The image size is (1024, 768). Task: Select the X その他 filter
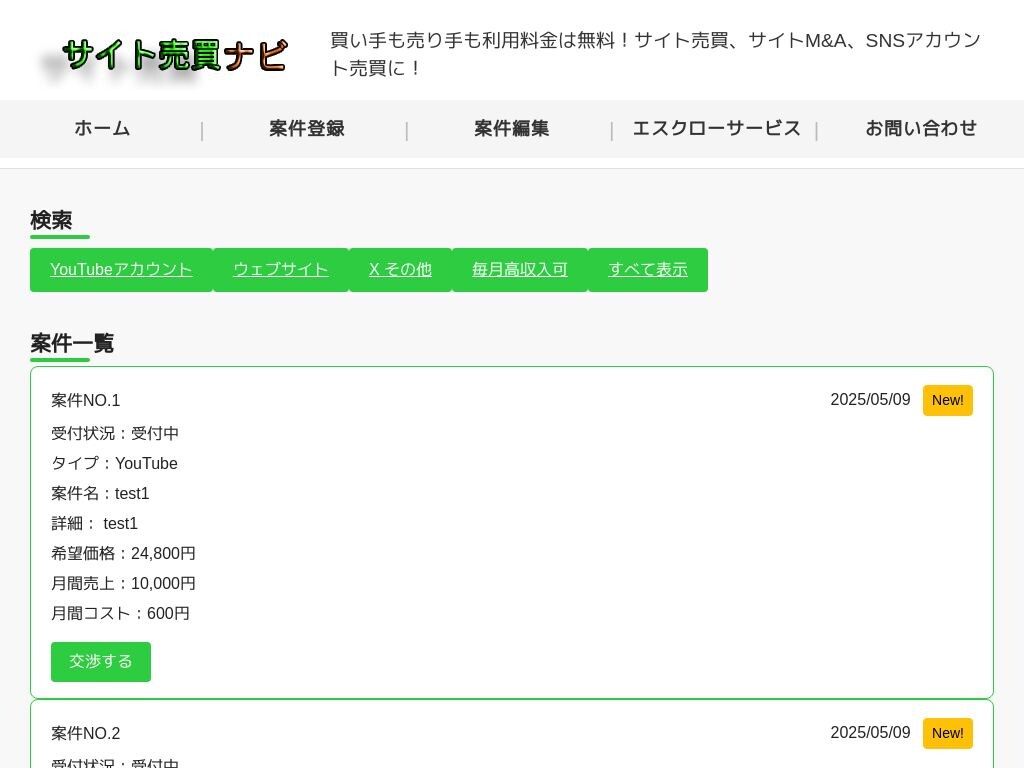[400, 270]
